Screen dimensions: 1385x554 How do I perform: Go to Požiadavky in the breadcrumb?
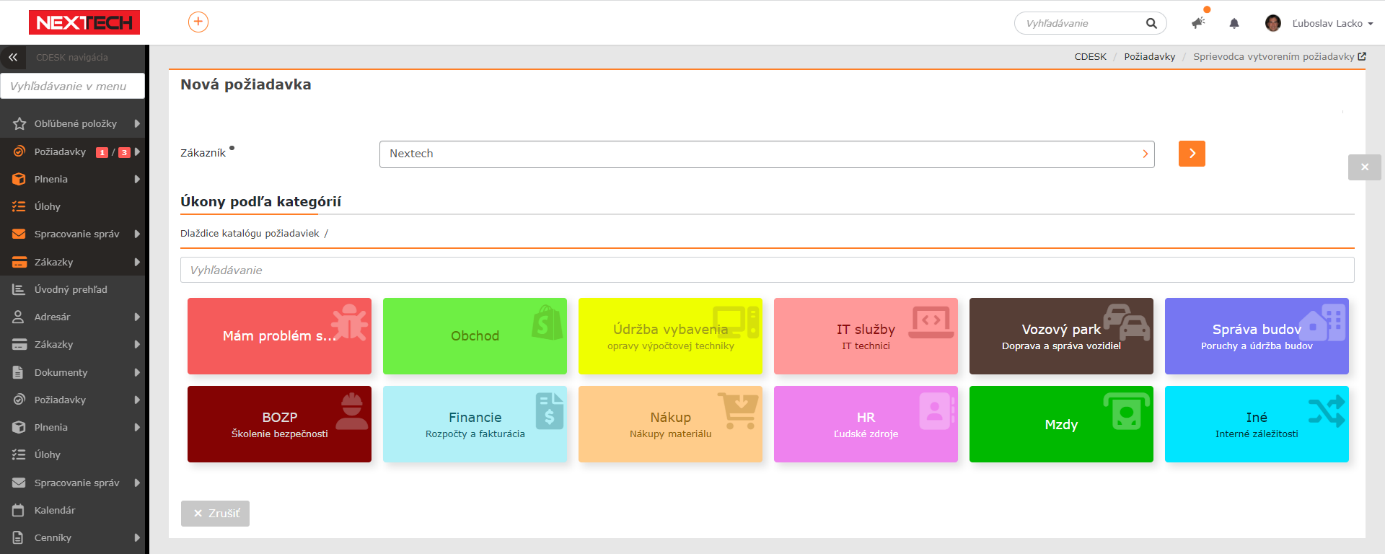pyautogui.click(x=1149, y=57)
